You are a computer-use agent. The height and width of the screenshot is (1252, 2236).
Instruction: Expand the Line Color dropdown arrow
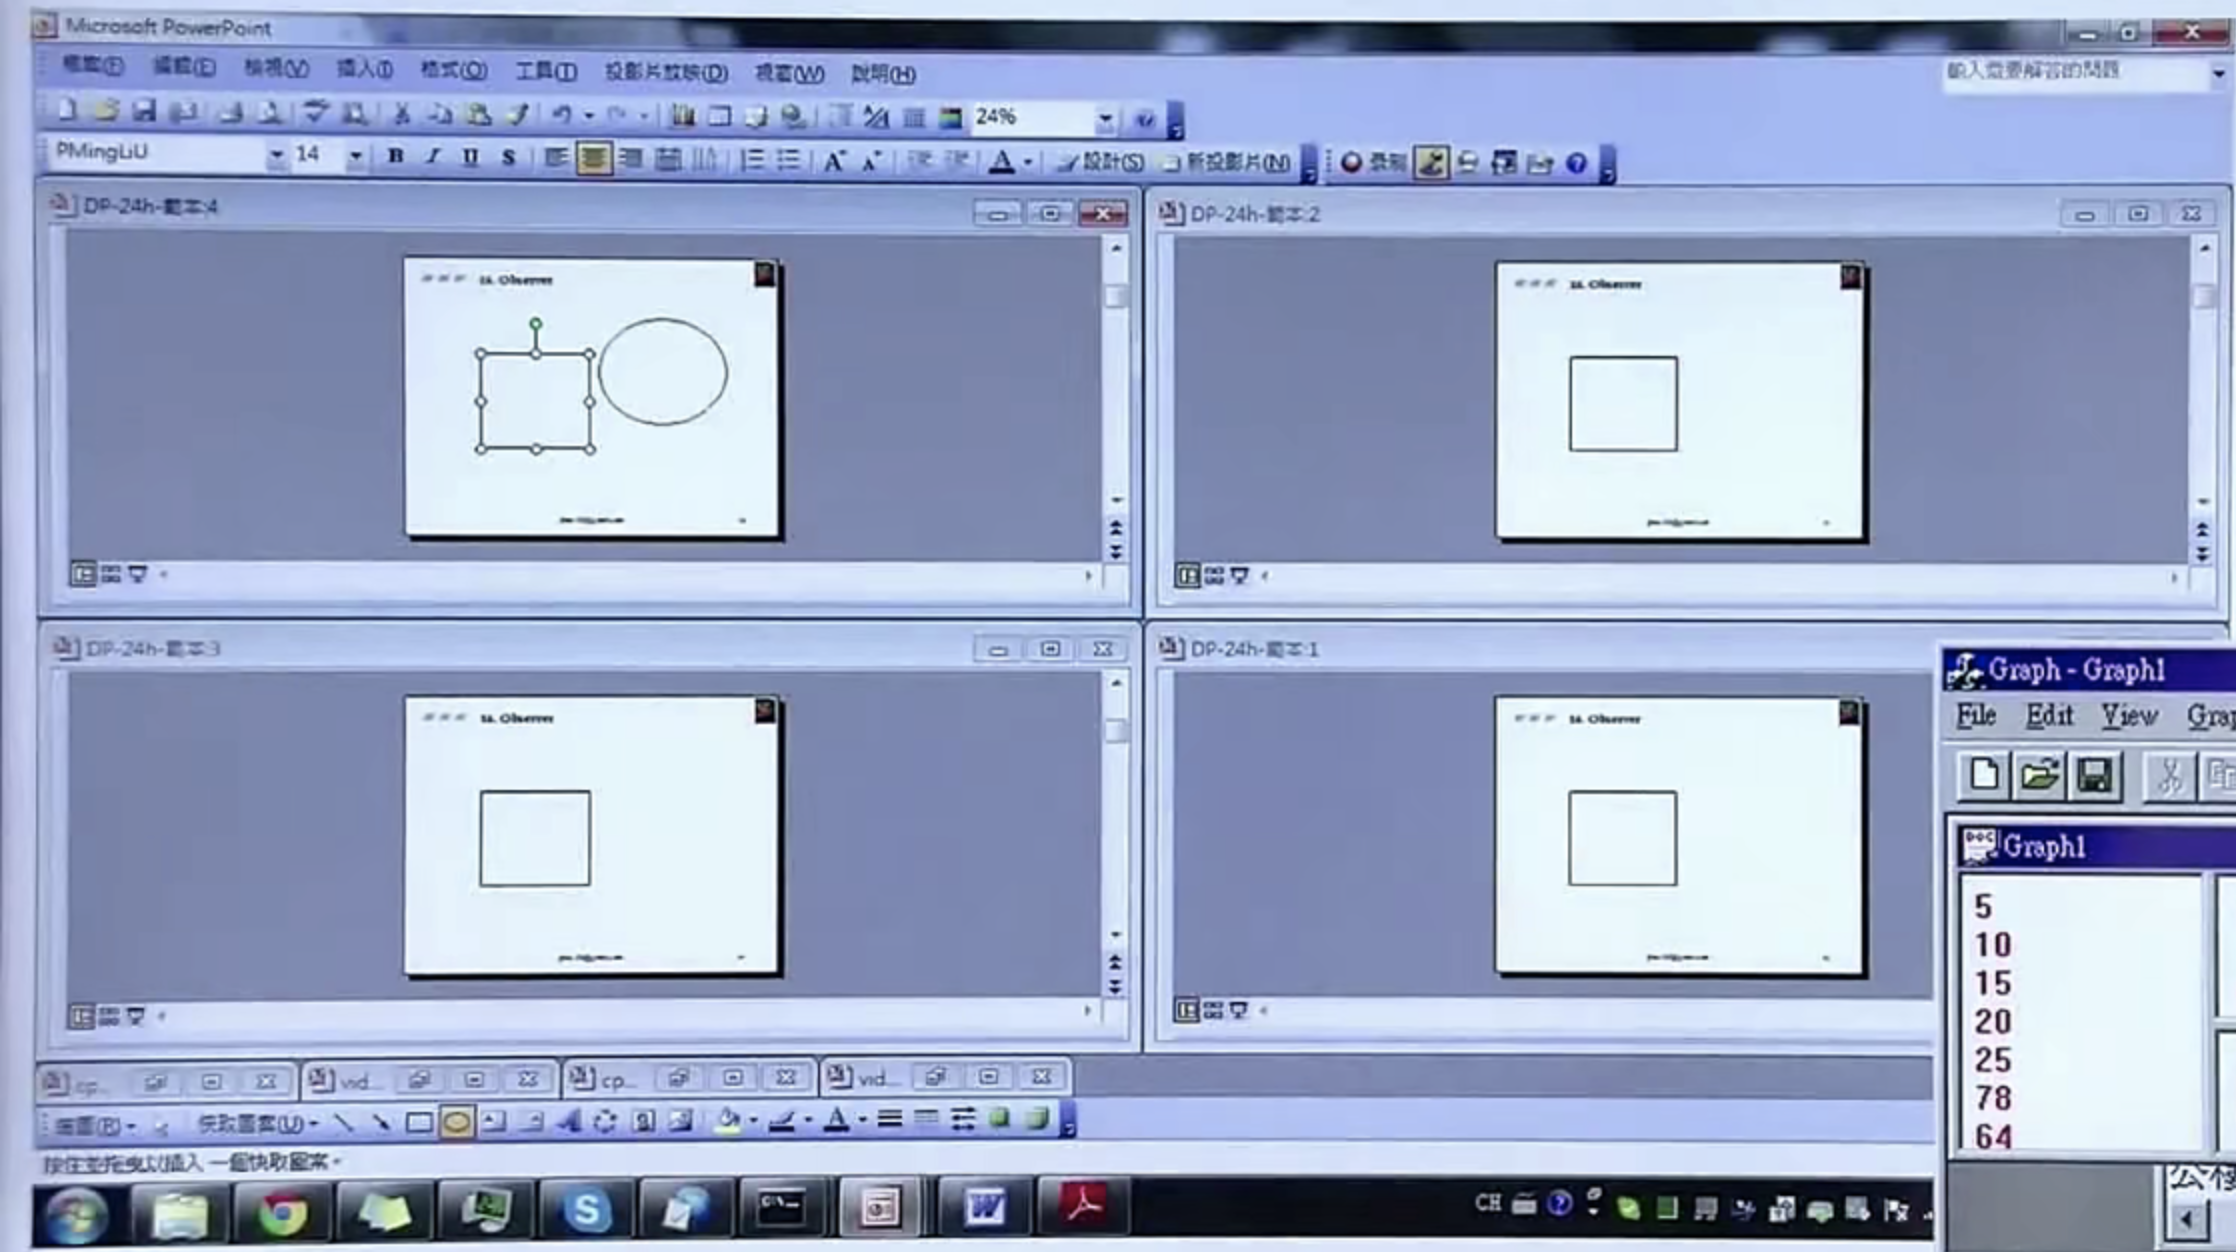click(x=808, y=1120)
